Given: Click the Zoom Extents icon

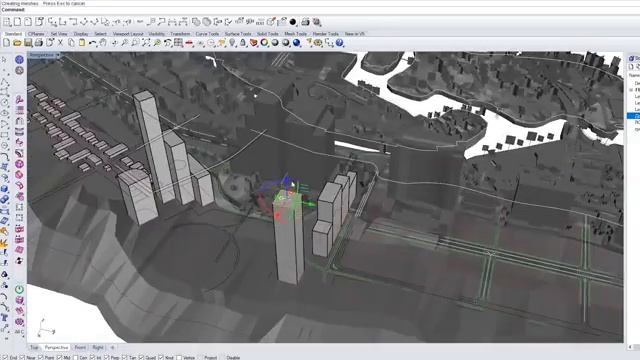Looking at the screenshot, I should [x=146, y=42].
